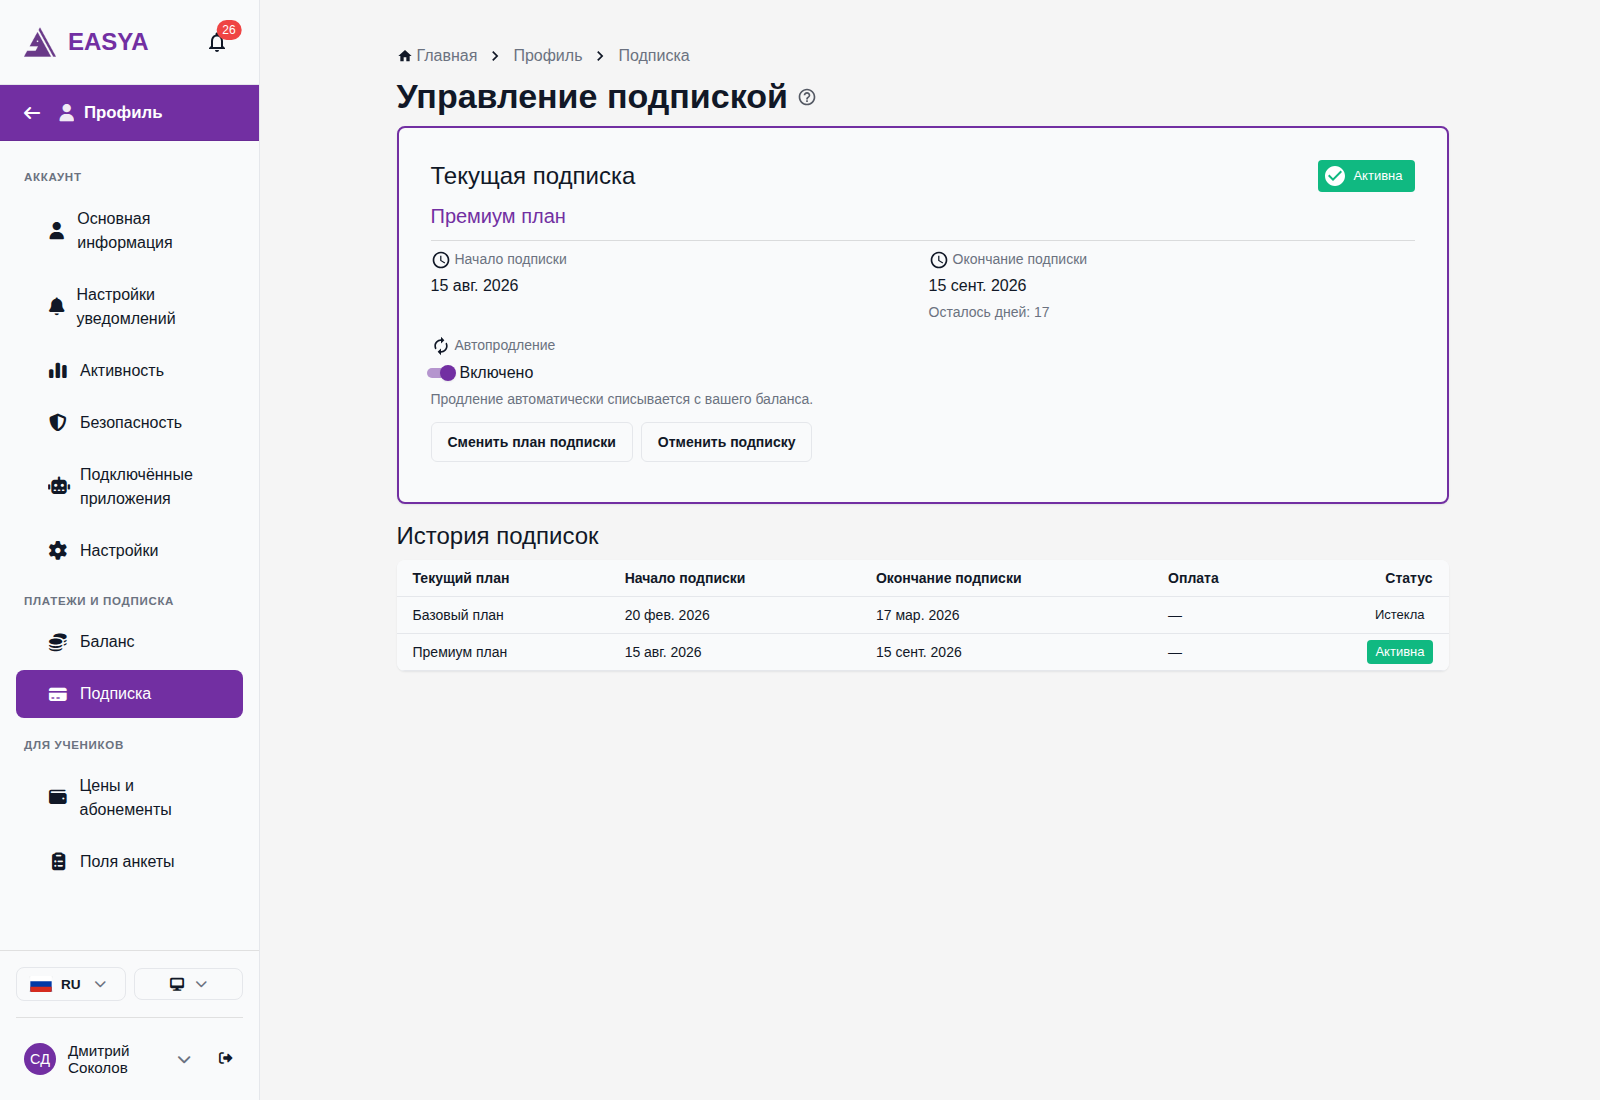Expand the user menu chevron
Viewport: 1600px width, 1100px height.
click(x=184, y=1059)
